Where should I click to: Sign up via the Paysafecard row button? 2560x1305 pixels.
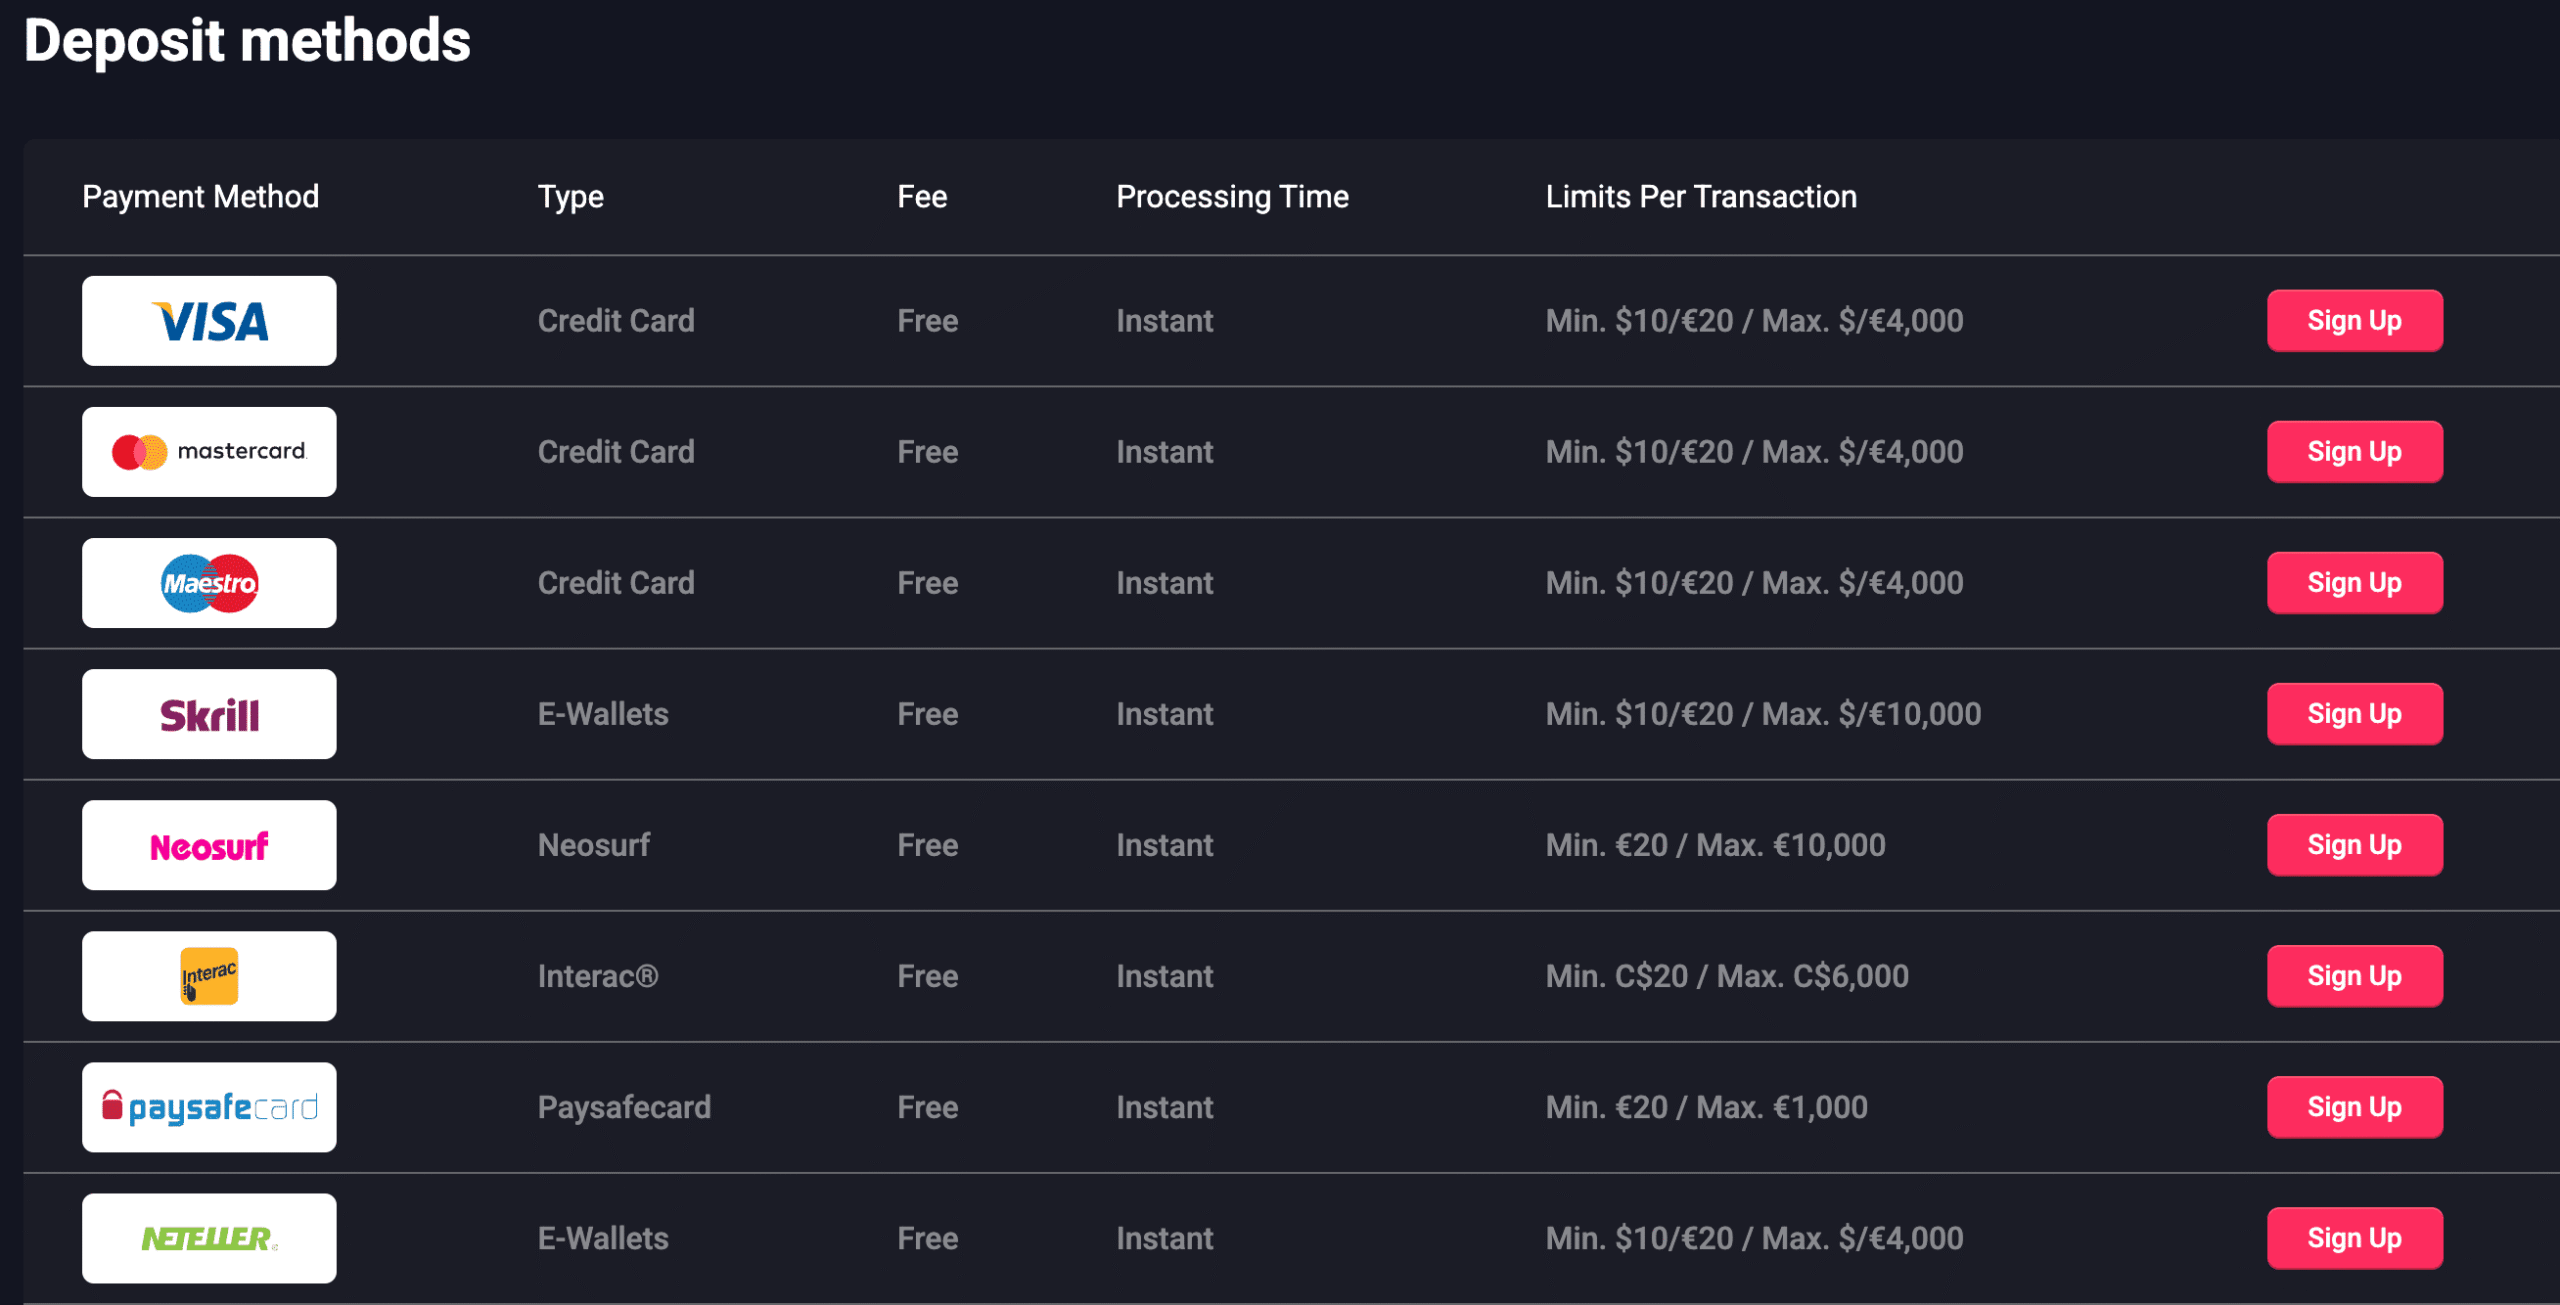tap(2355, 1107)
